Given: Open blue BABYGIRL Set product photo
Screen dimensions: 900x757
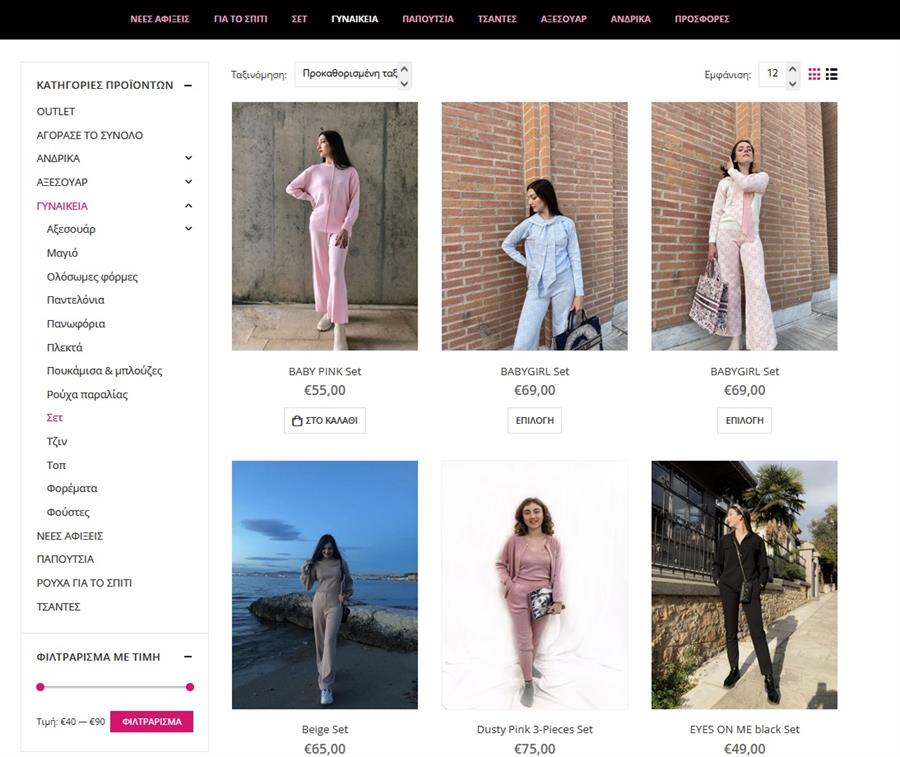Looking at the screenshot, I should click(x=534, y=226).
